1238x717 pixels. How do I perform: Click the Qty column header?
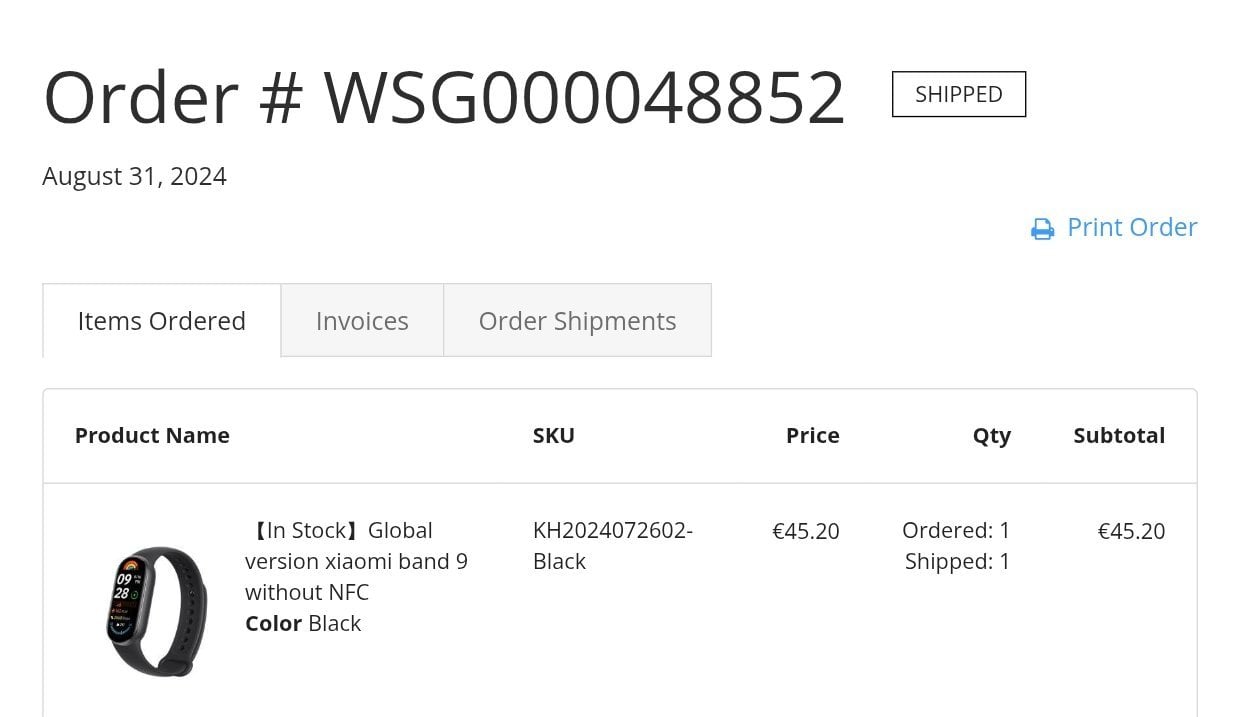[x=992, y=436]
